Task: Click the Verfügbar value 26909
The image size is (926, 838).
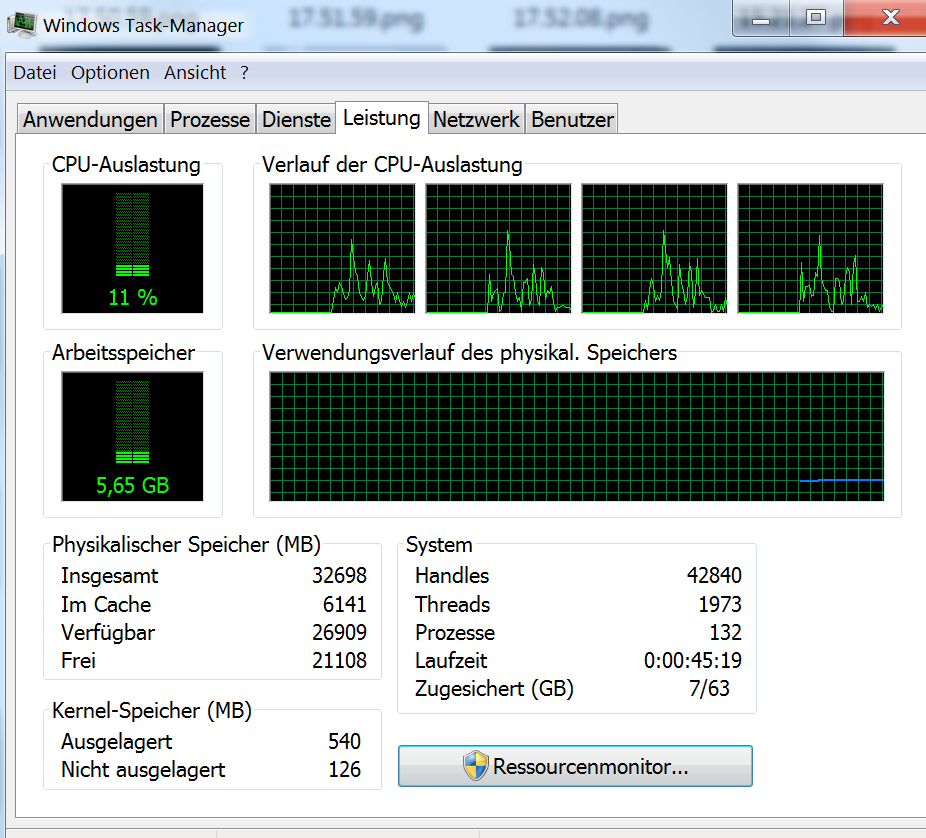Action: 340,632
